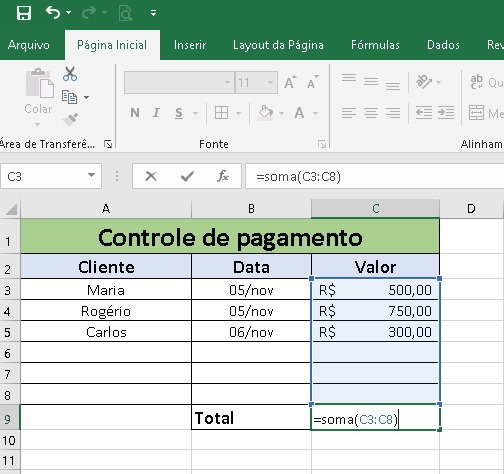Screen dimensions: 504x474
Task: Select column C header
Action: coord(376,209)
